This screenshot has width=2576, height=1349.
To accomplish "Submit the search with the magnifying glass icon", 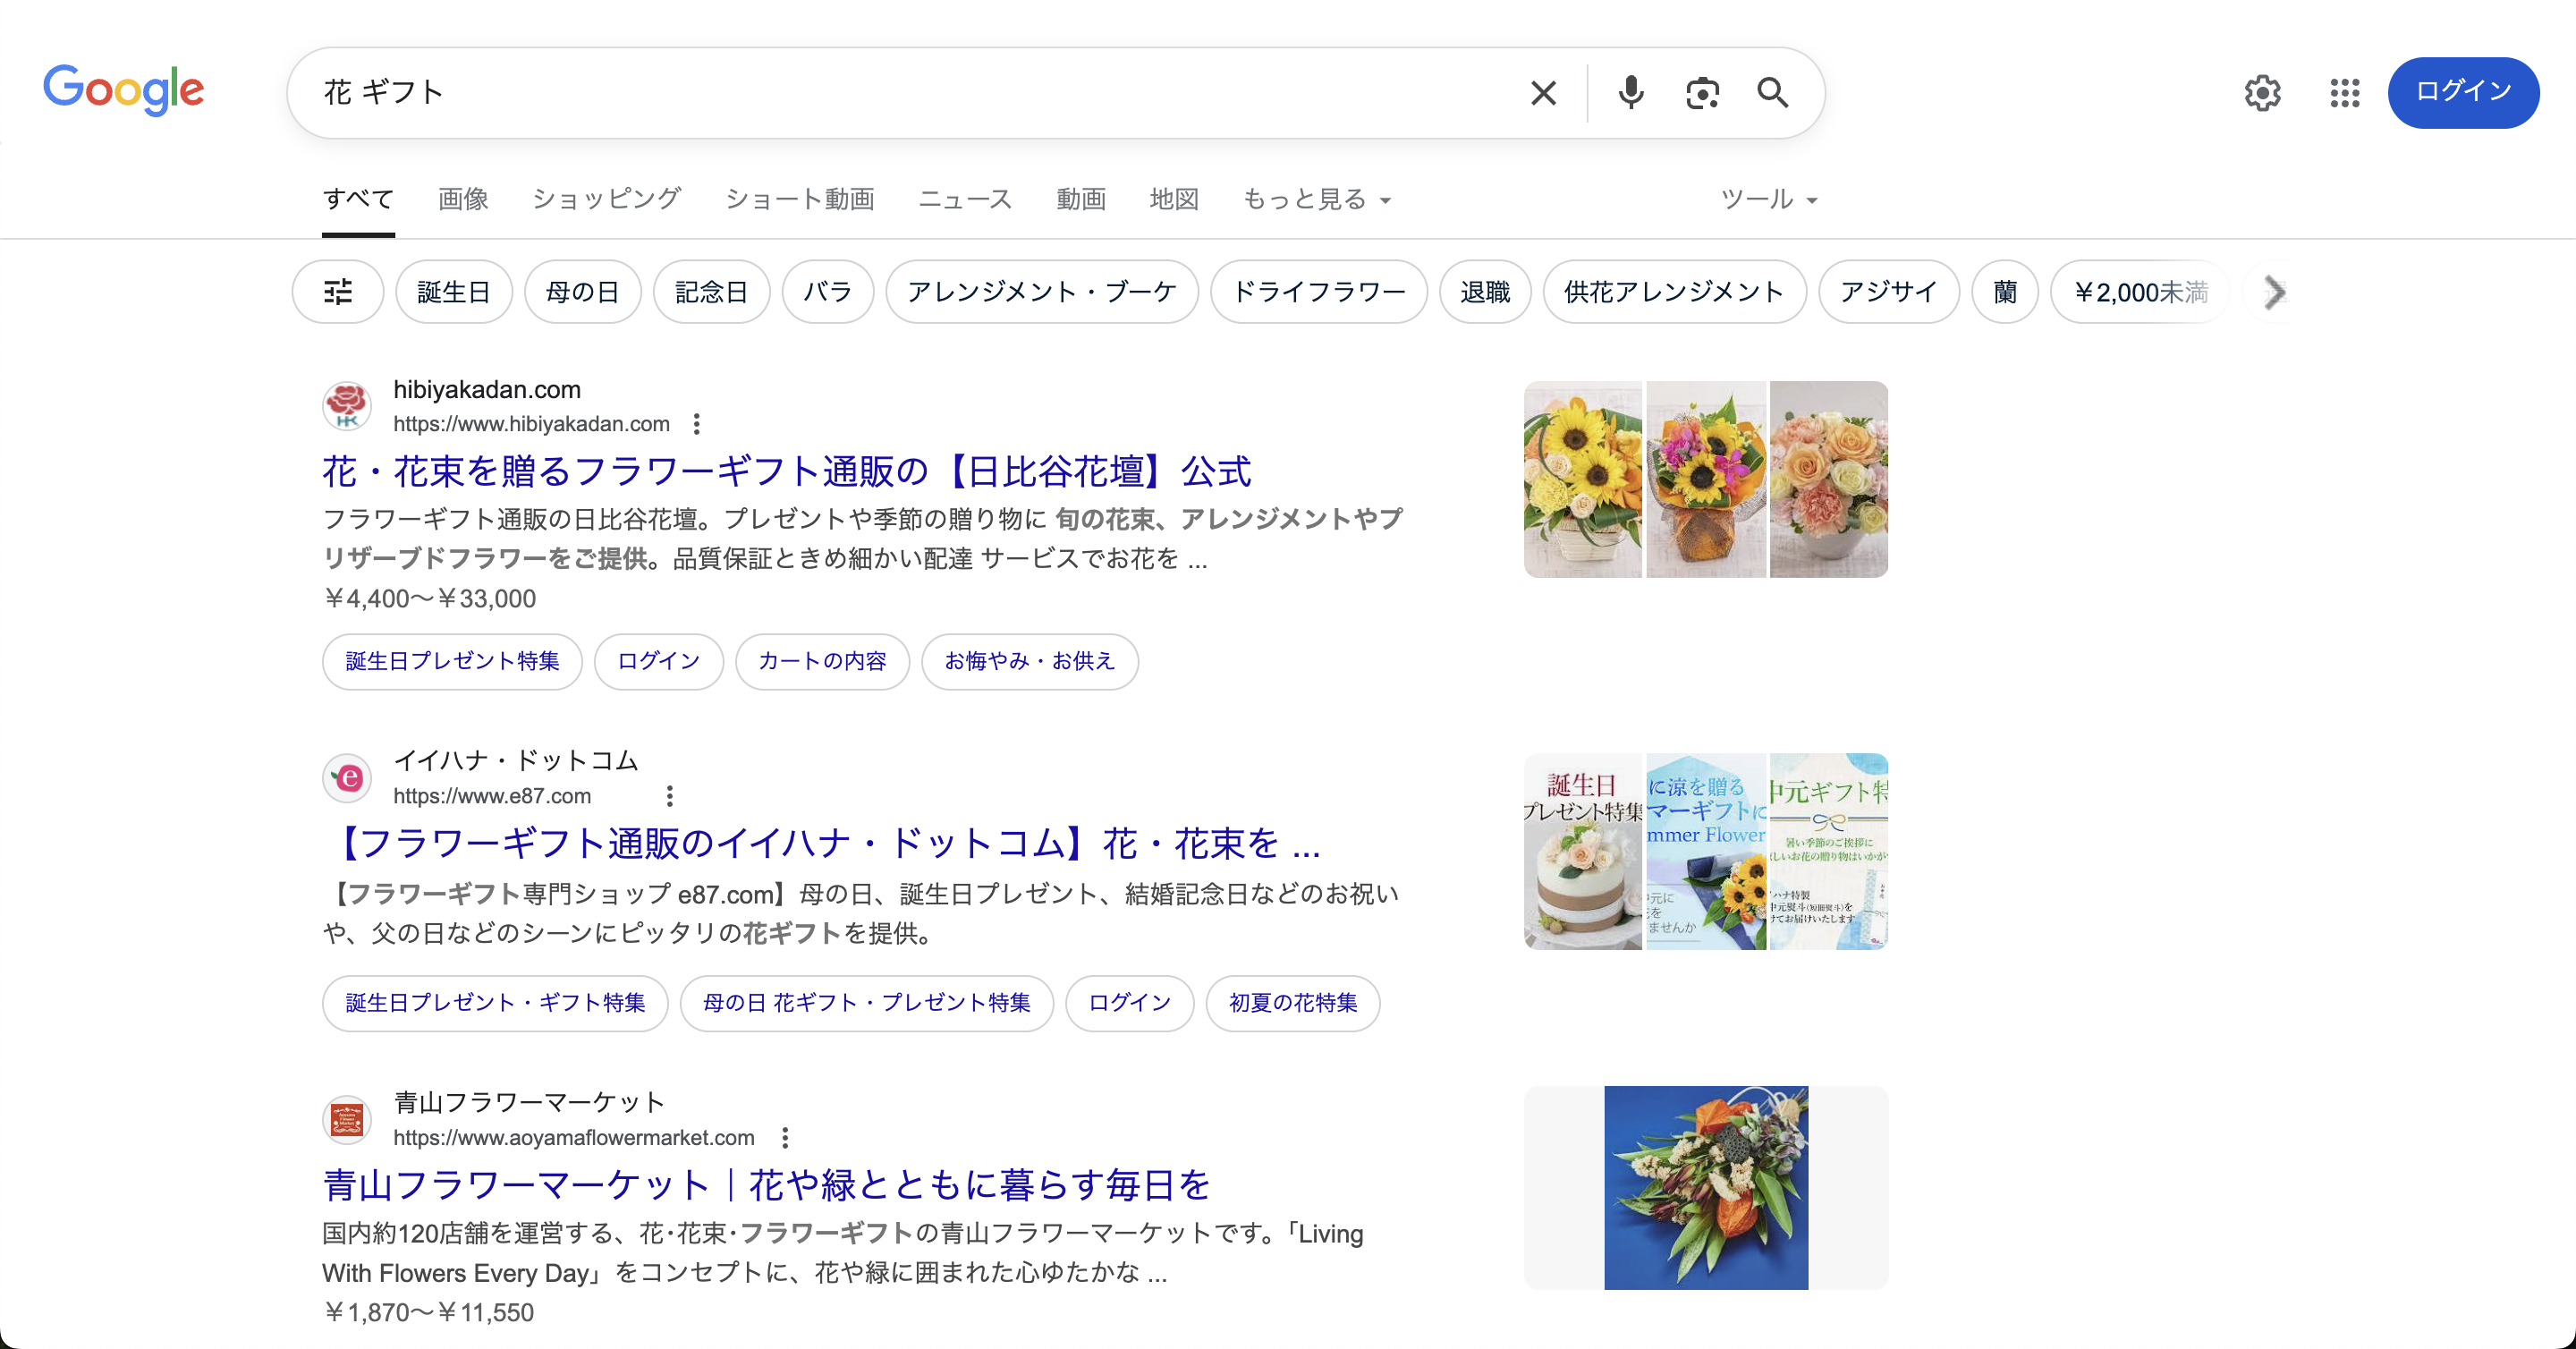I will pyautogui.click(x=1773, y=93).
